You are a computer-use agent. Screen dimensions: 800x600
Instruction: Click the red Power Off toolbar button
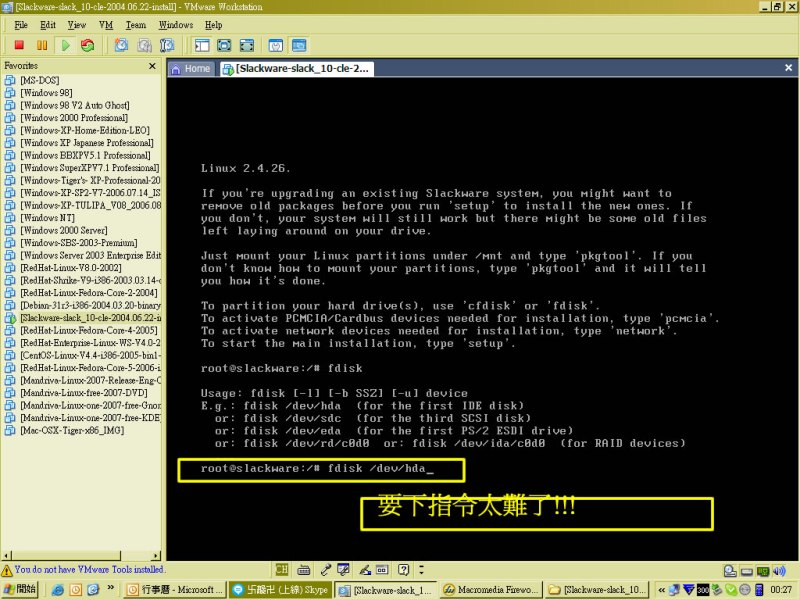(19, 45)
